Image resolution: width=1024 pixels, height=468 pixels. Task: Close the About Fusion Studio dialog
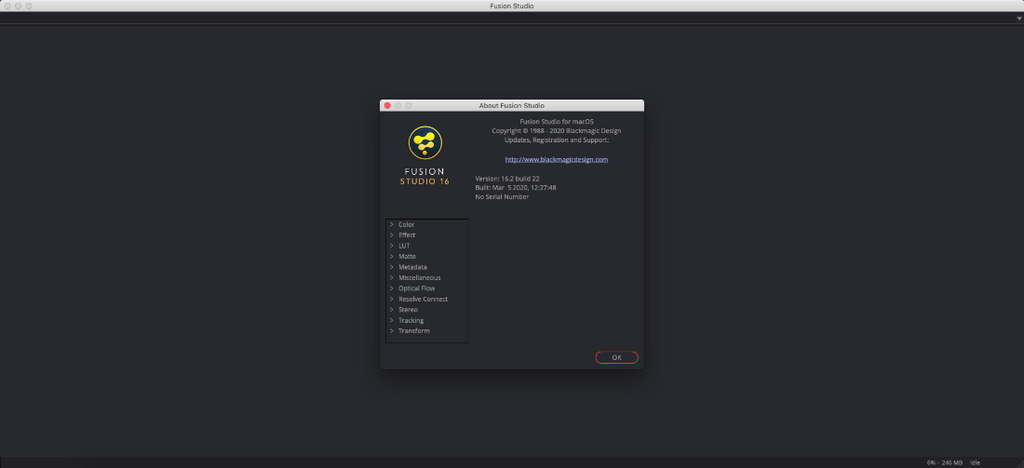point(387,105)
